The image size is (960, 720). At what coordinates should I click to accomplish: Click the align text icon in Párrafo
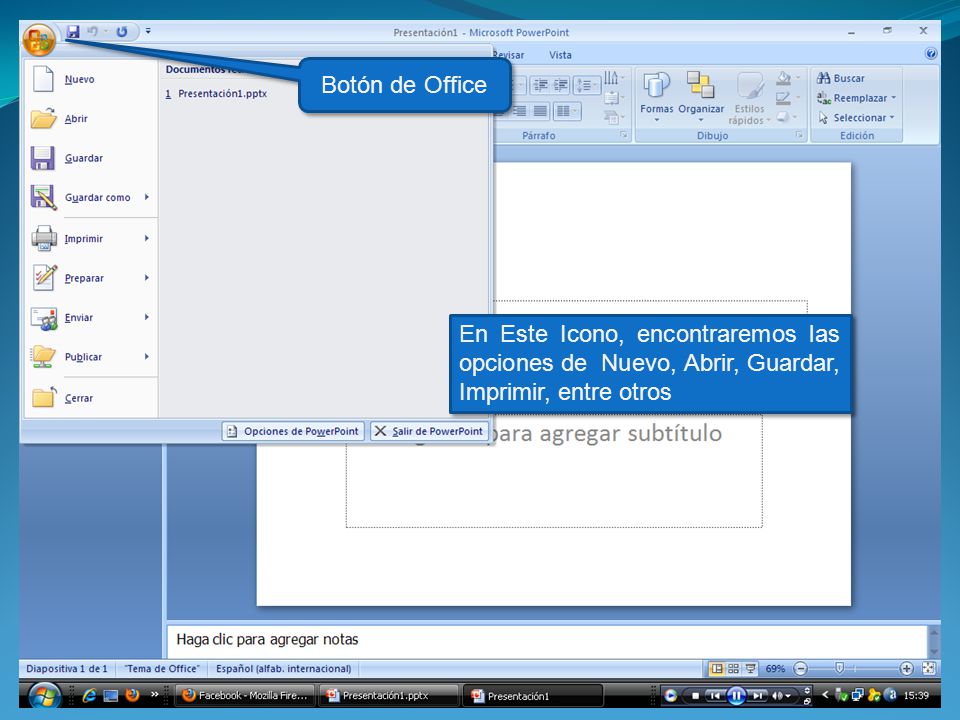[x=613, y=98]
